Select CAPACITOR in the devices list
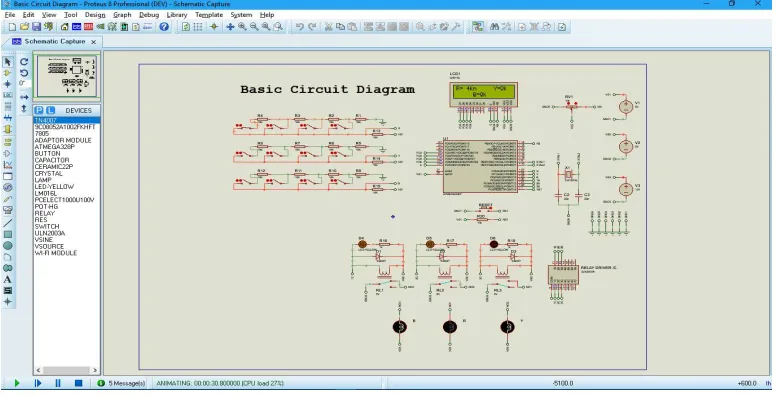The width and height of the screenshot is (776, 396). point(52,160)
